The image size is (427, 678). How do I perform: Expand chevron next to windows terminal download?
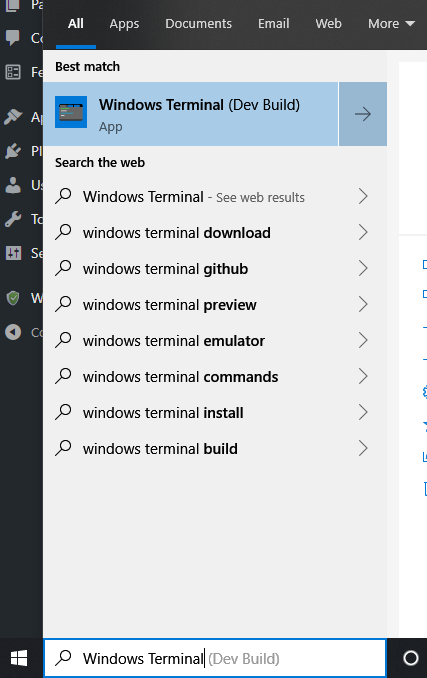363,233
